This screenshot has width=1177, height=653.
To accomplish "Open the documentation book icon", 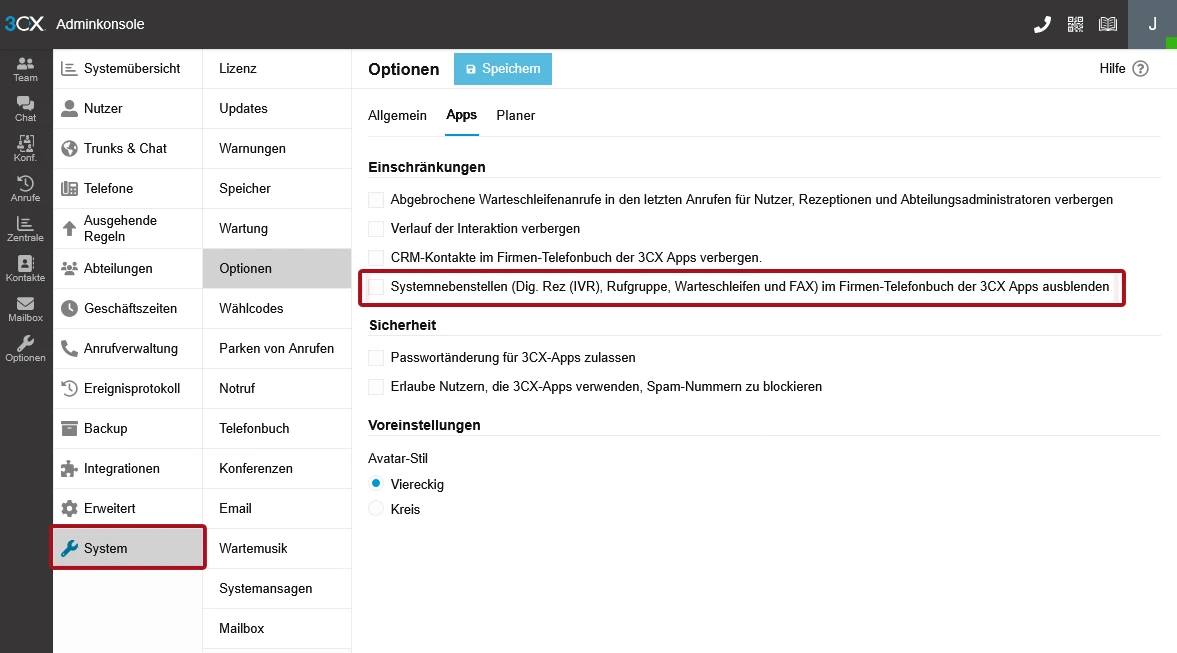I will (x=1108, y=24).
